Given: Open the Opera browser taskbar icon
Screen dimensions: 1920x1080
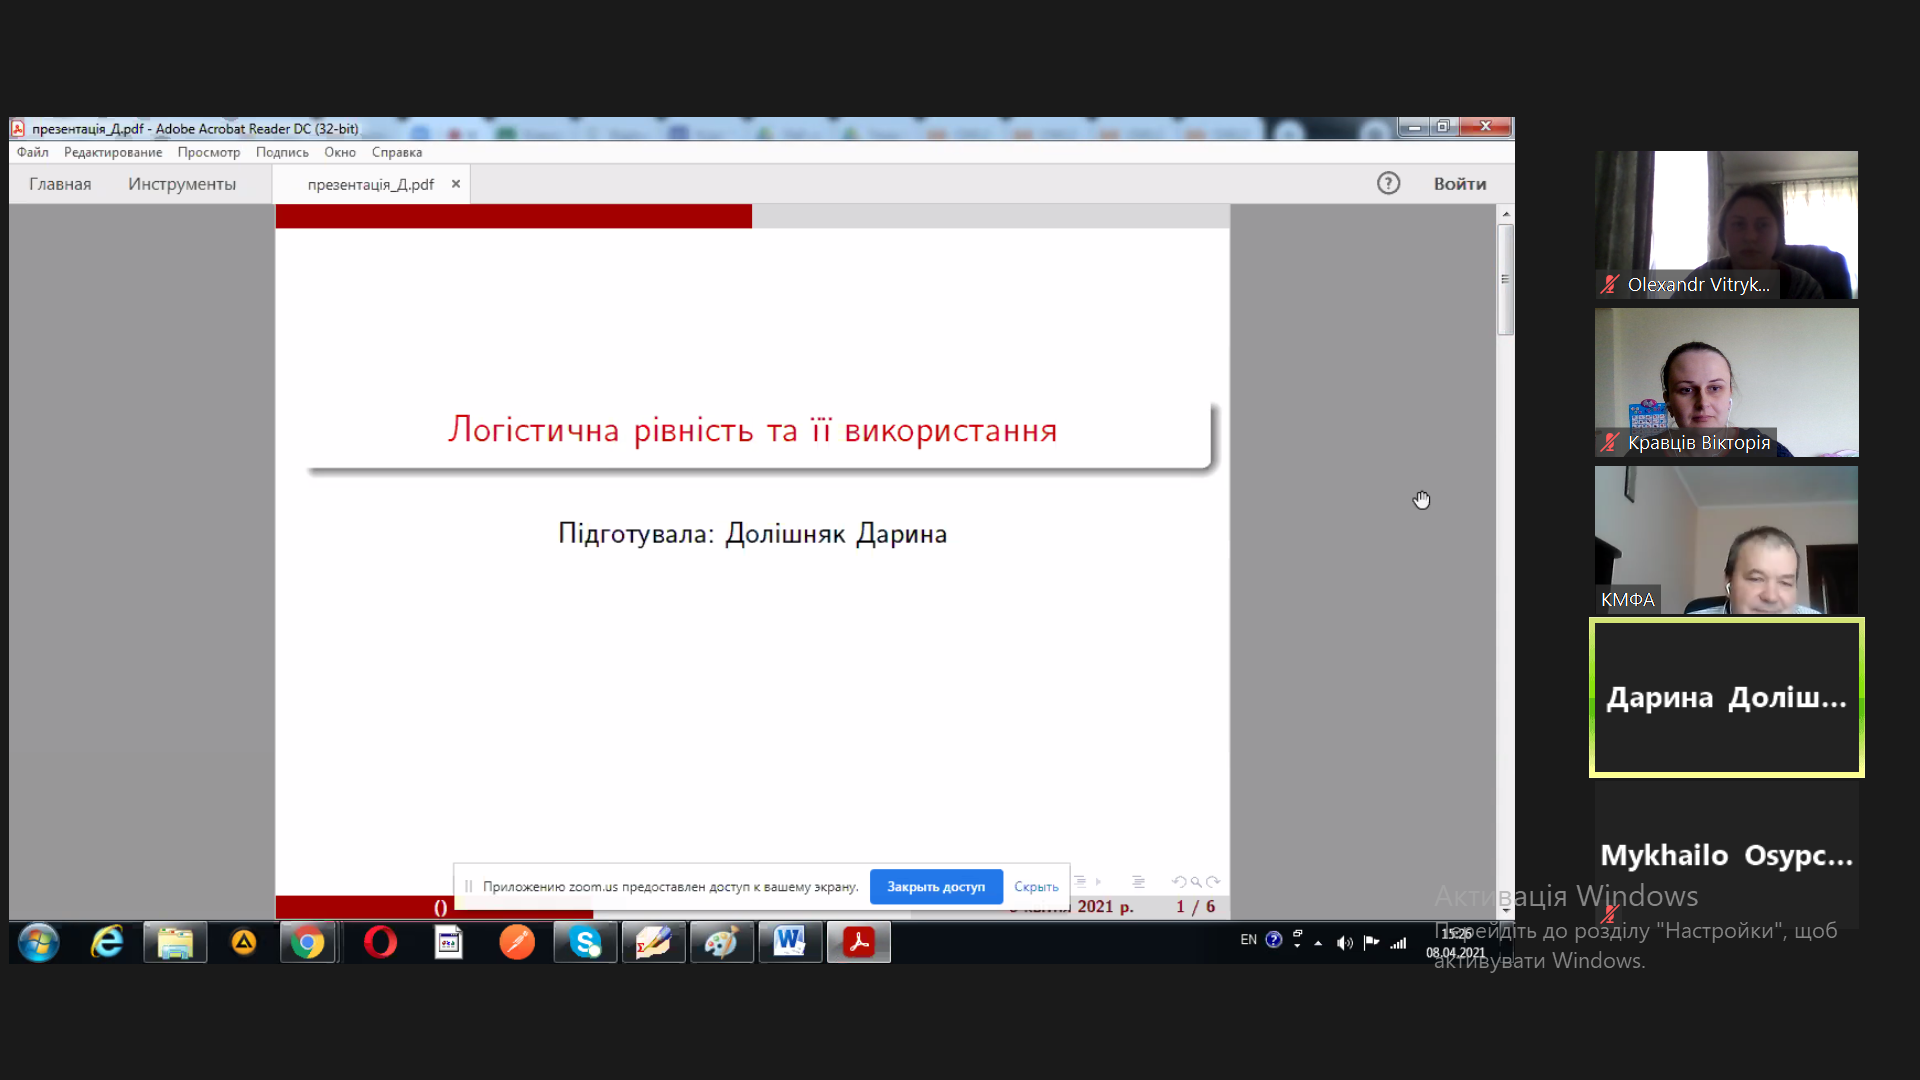Looking at the screenshot, I should coord(380,942).
